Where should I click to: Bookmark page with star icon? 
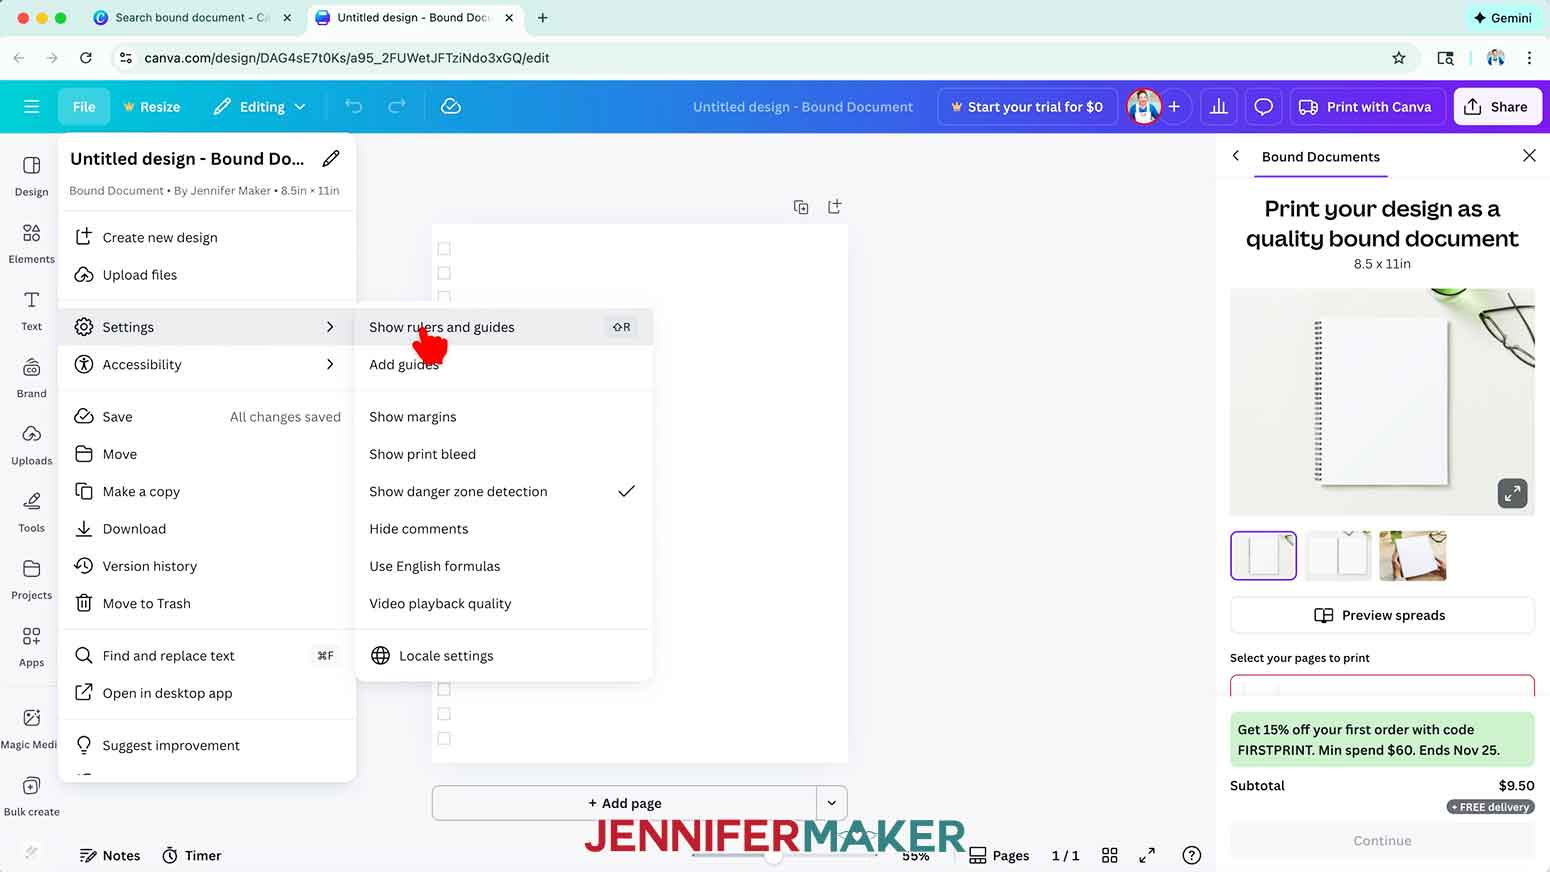tap(1399, 58)
